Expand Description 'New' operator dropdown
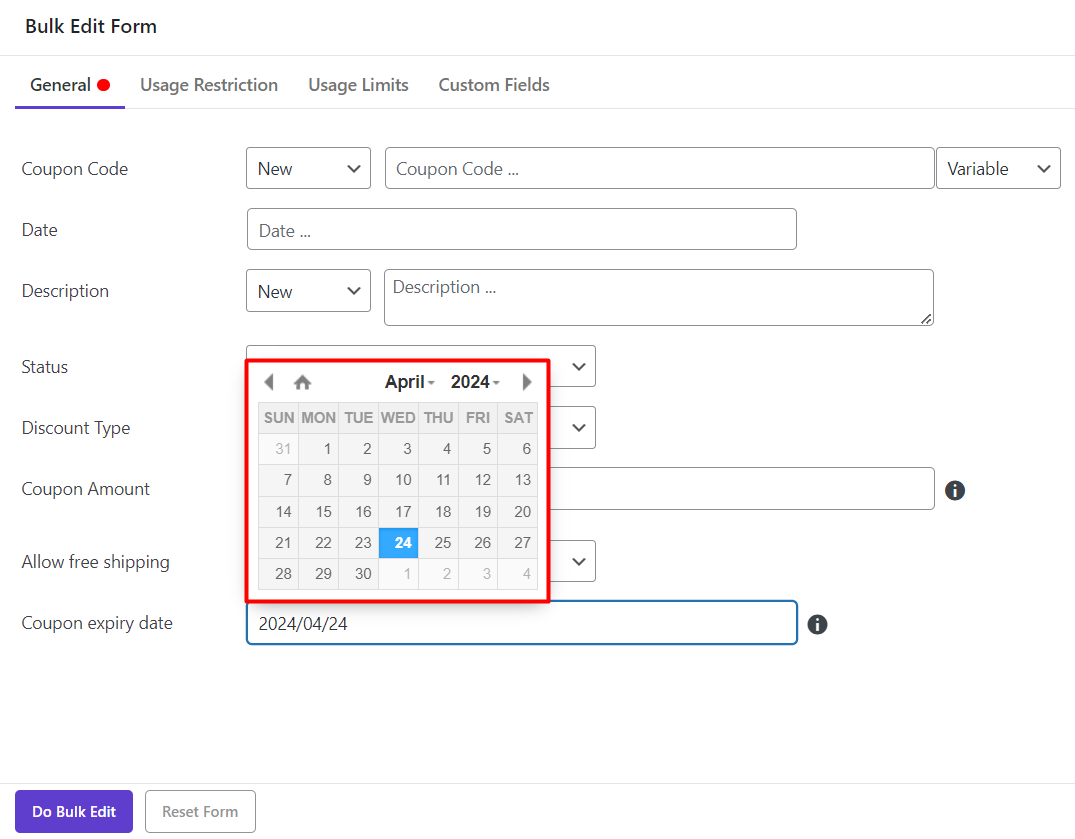This screenshot has height=839, width=1075. coord(308,291)
